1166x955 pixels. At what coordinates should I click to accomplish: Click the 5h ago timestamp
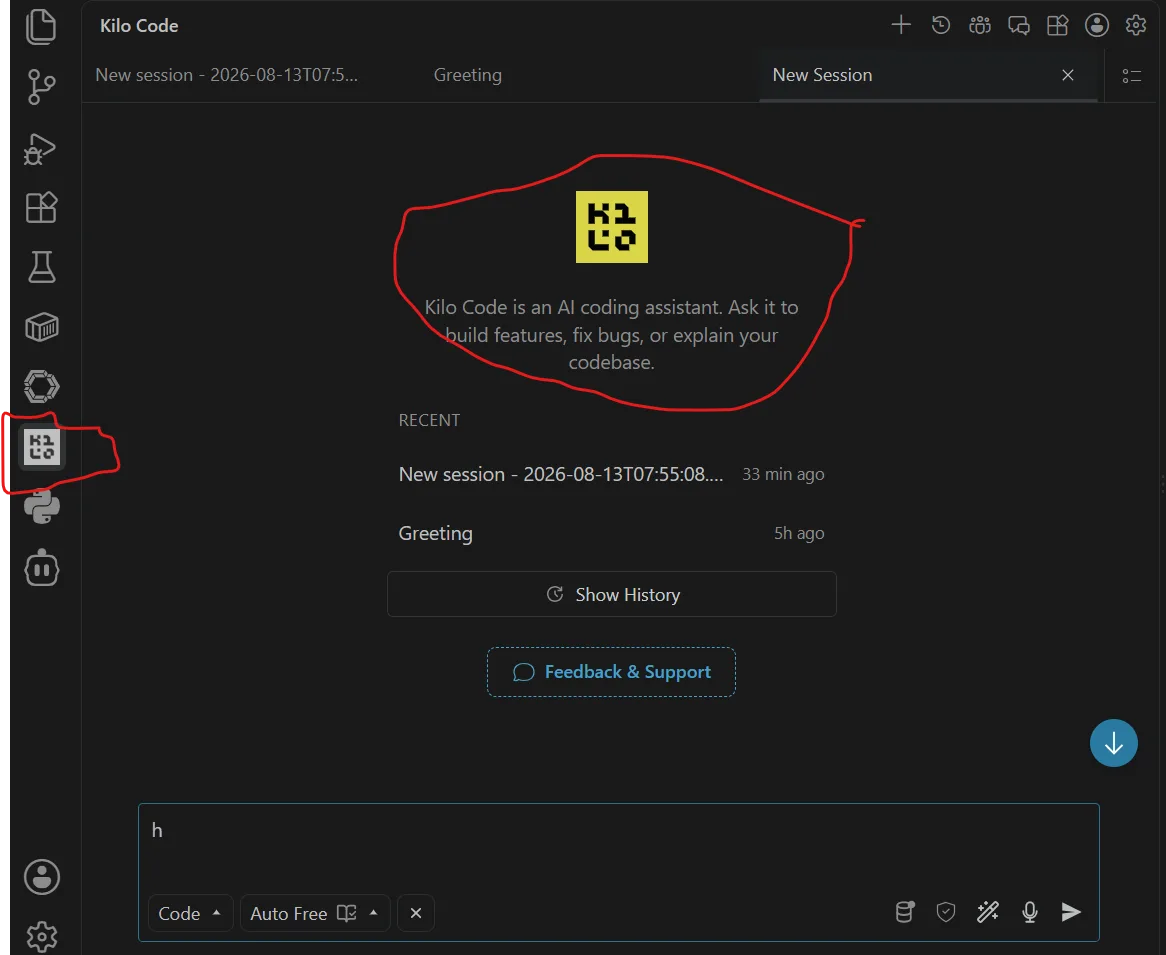[x=799, y=533]
